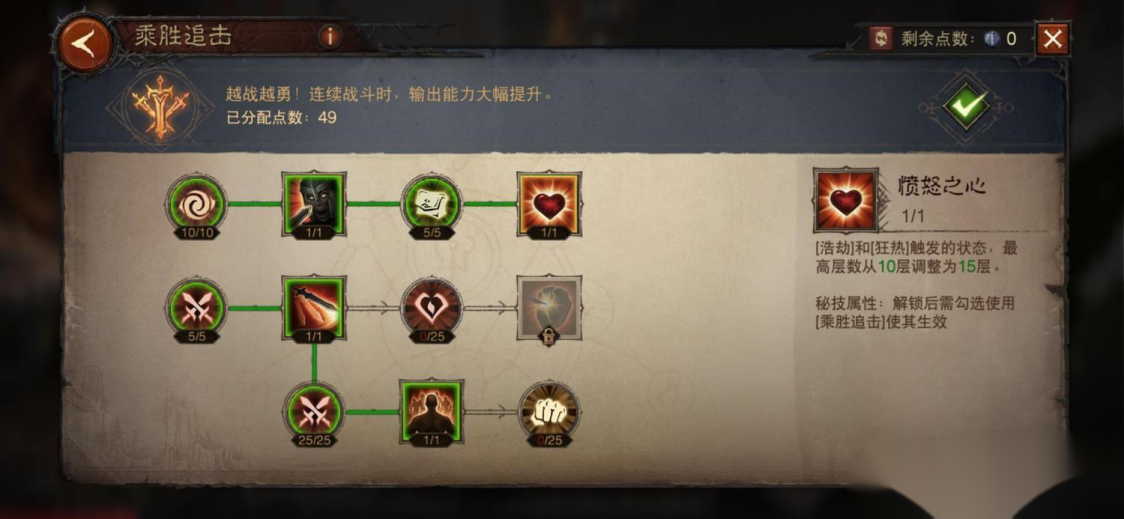Select the flexed arm skill node showing 5/5
The height and width of the screenshot is (519, 1124).
coord(431,204)
